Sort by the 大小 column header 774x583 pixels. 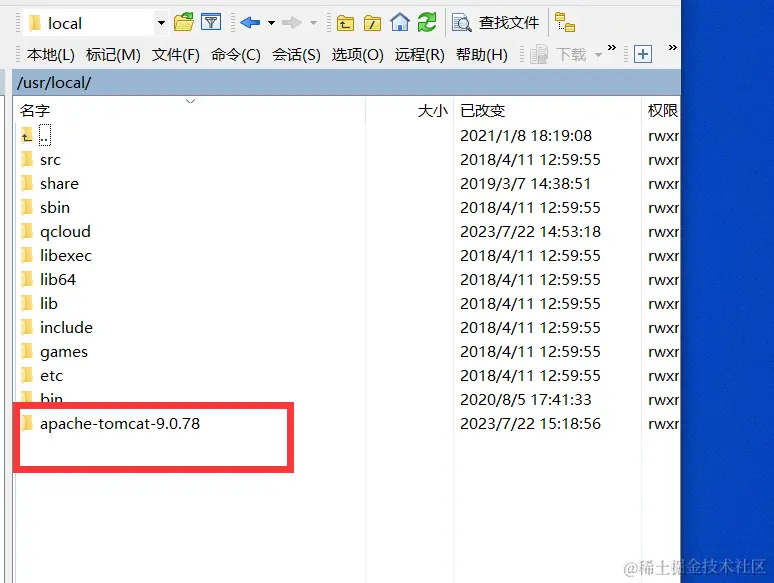[x=409, y=111]
